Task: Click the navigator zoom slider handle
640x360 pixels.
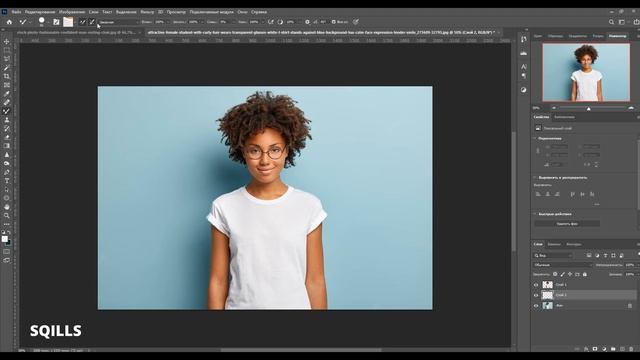Action: (589, 108)
